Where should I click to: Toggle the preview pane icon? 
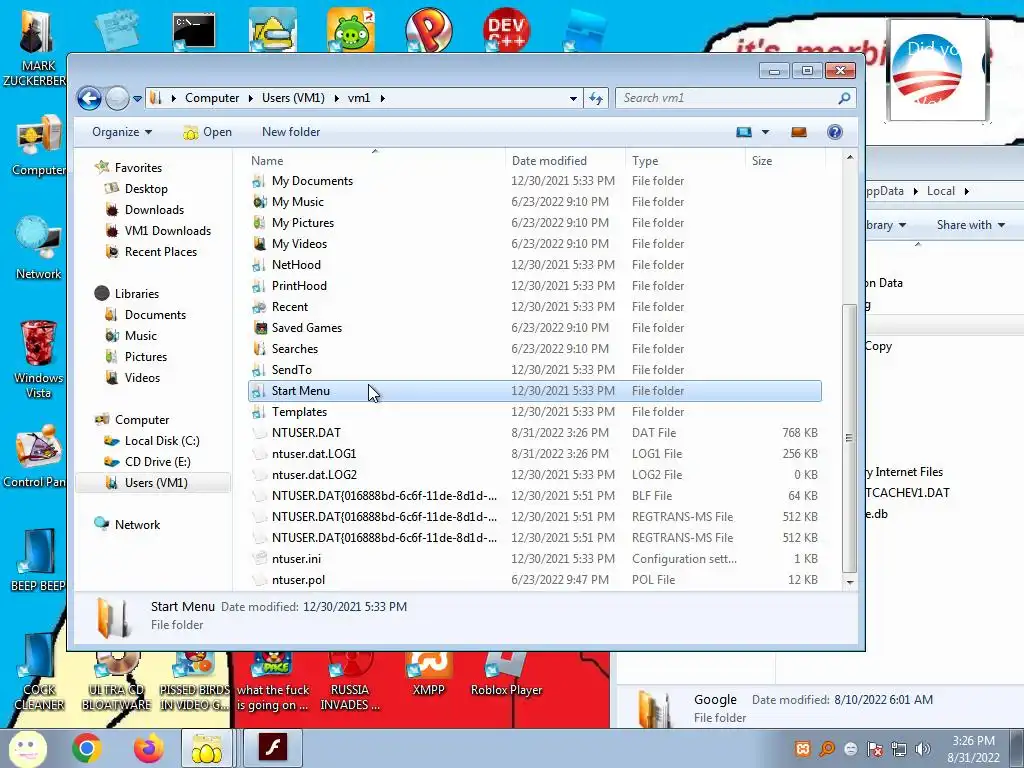[799, 132]
